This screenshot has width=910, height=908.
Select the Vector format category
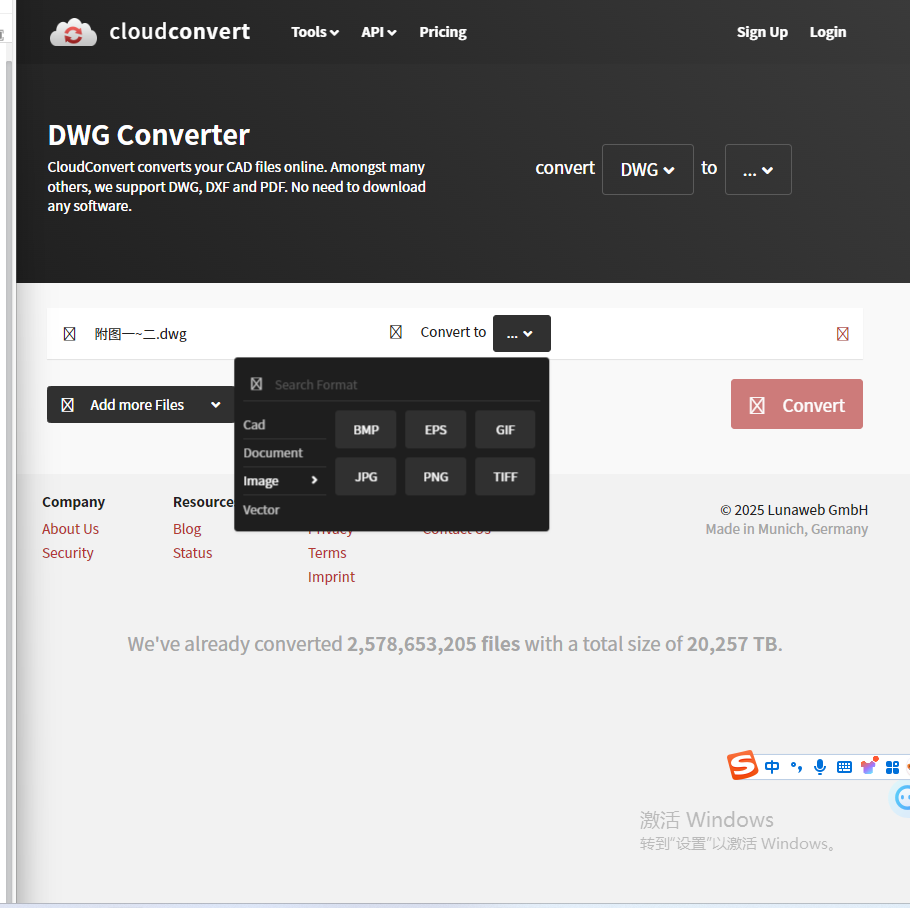pyautogui.click(x=284, y=509)
